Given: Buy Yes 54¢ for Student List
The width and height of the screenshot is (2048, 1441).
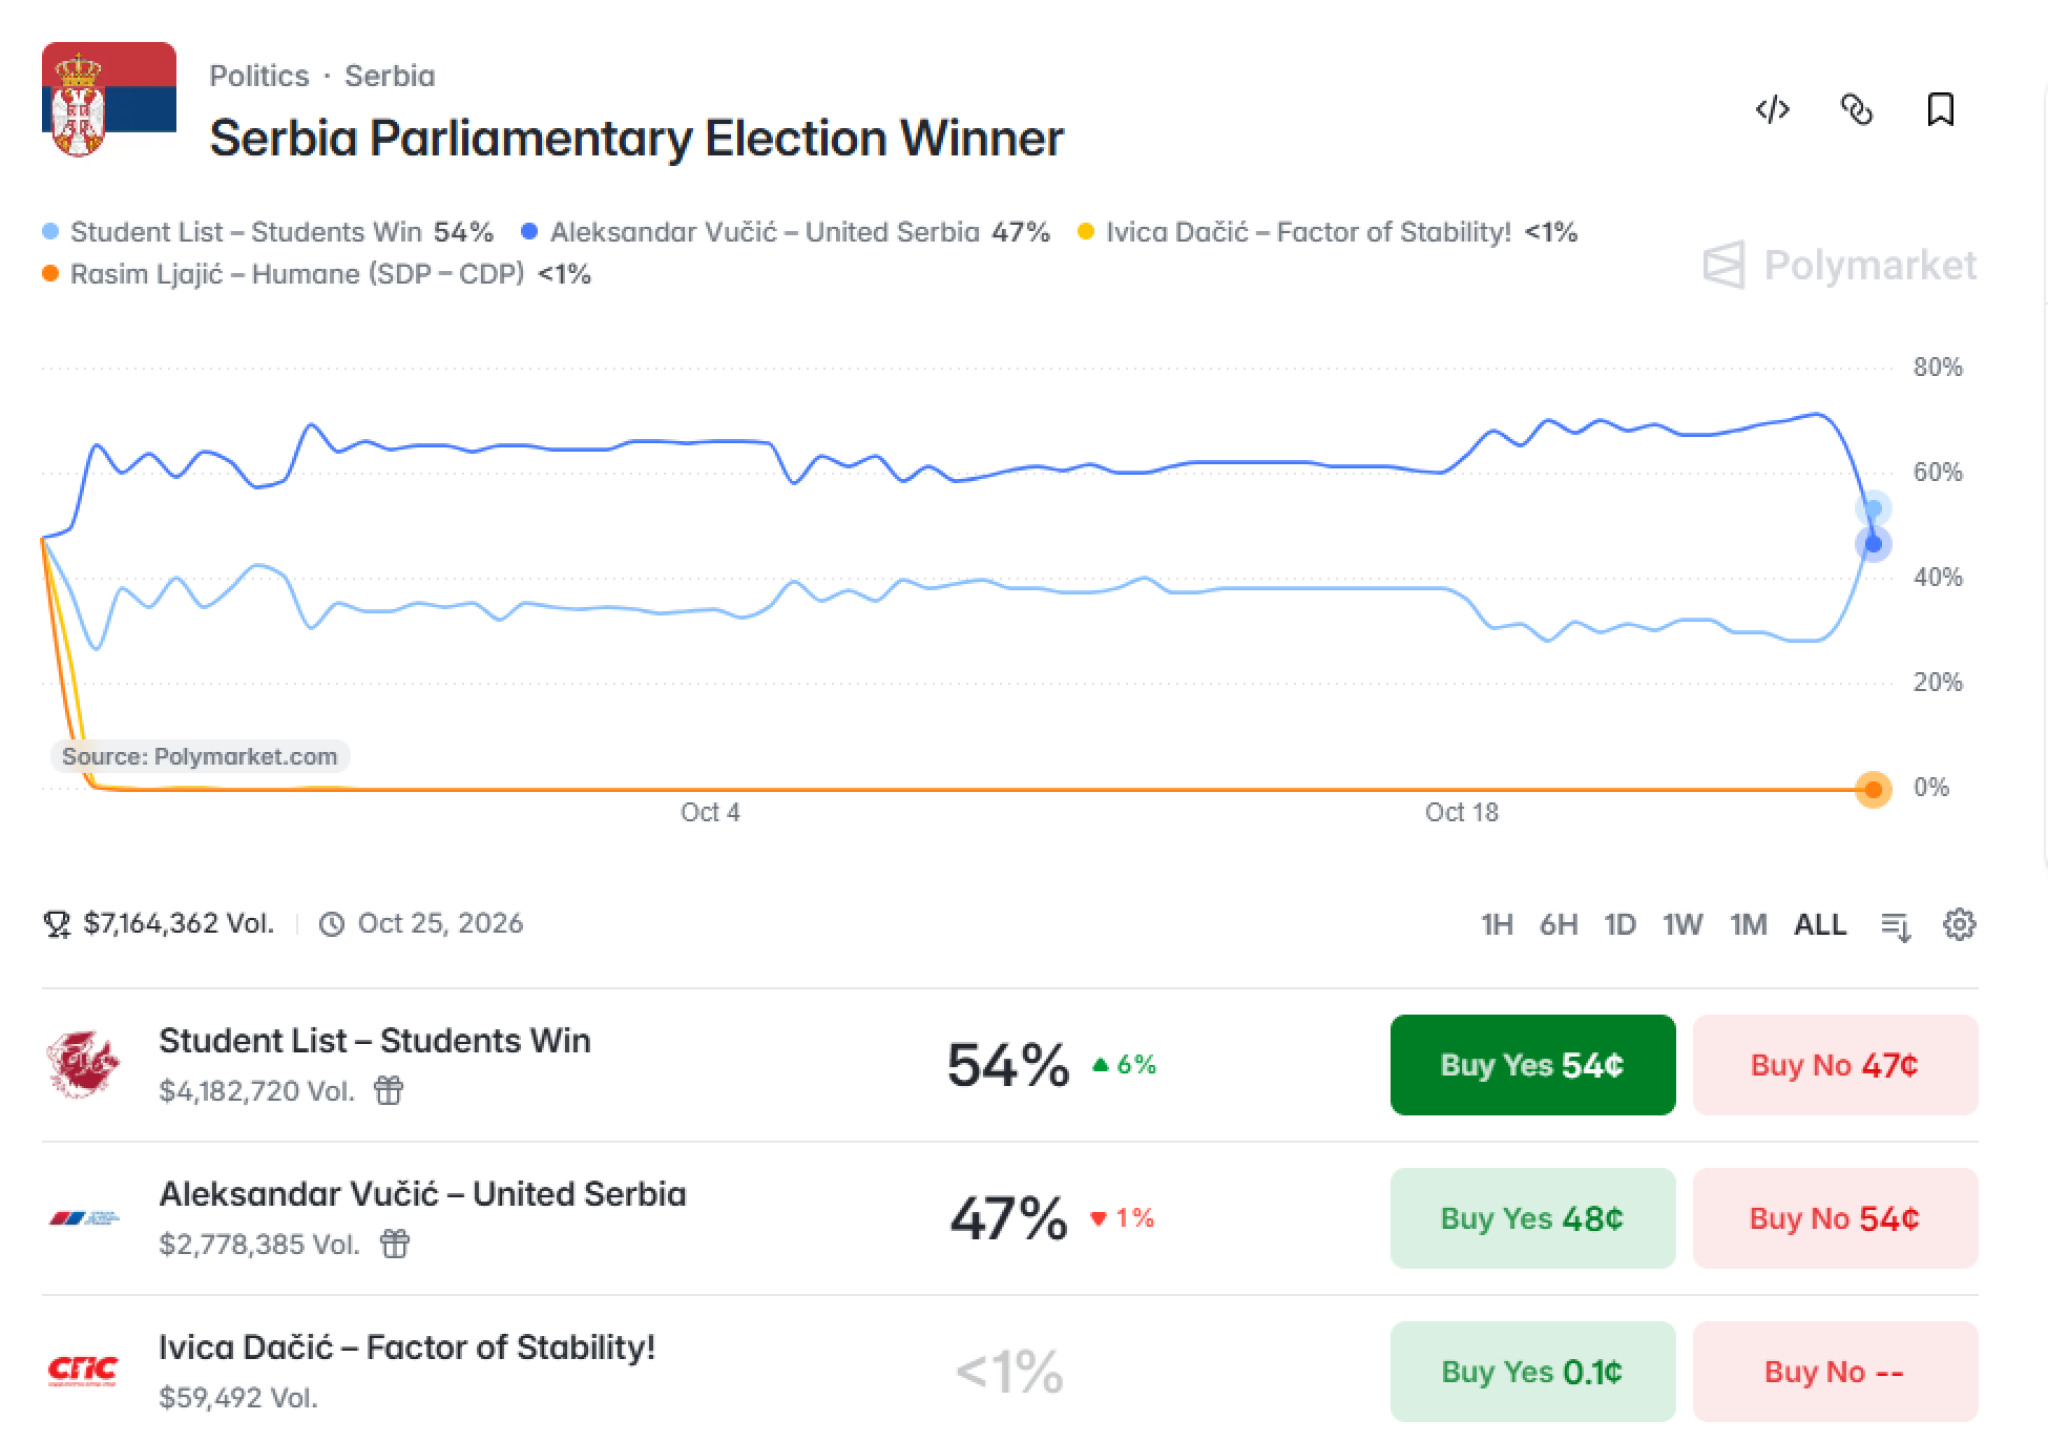Looking at the screenshot, I should point(1532,1065).
